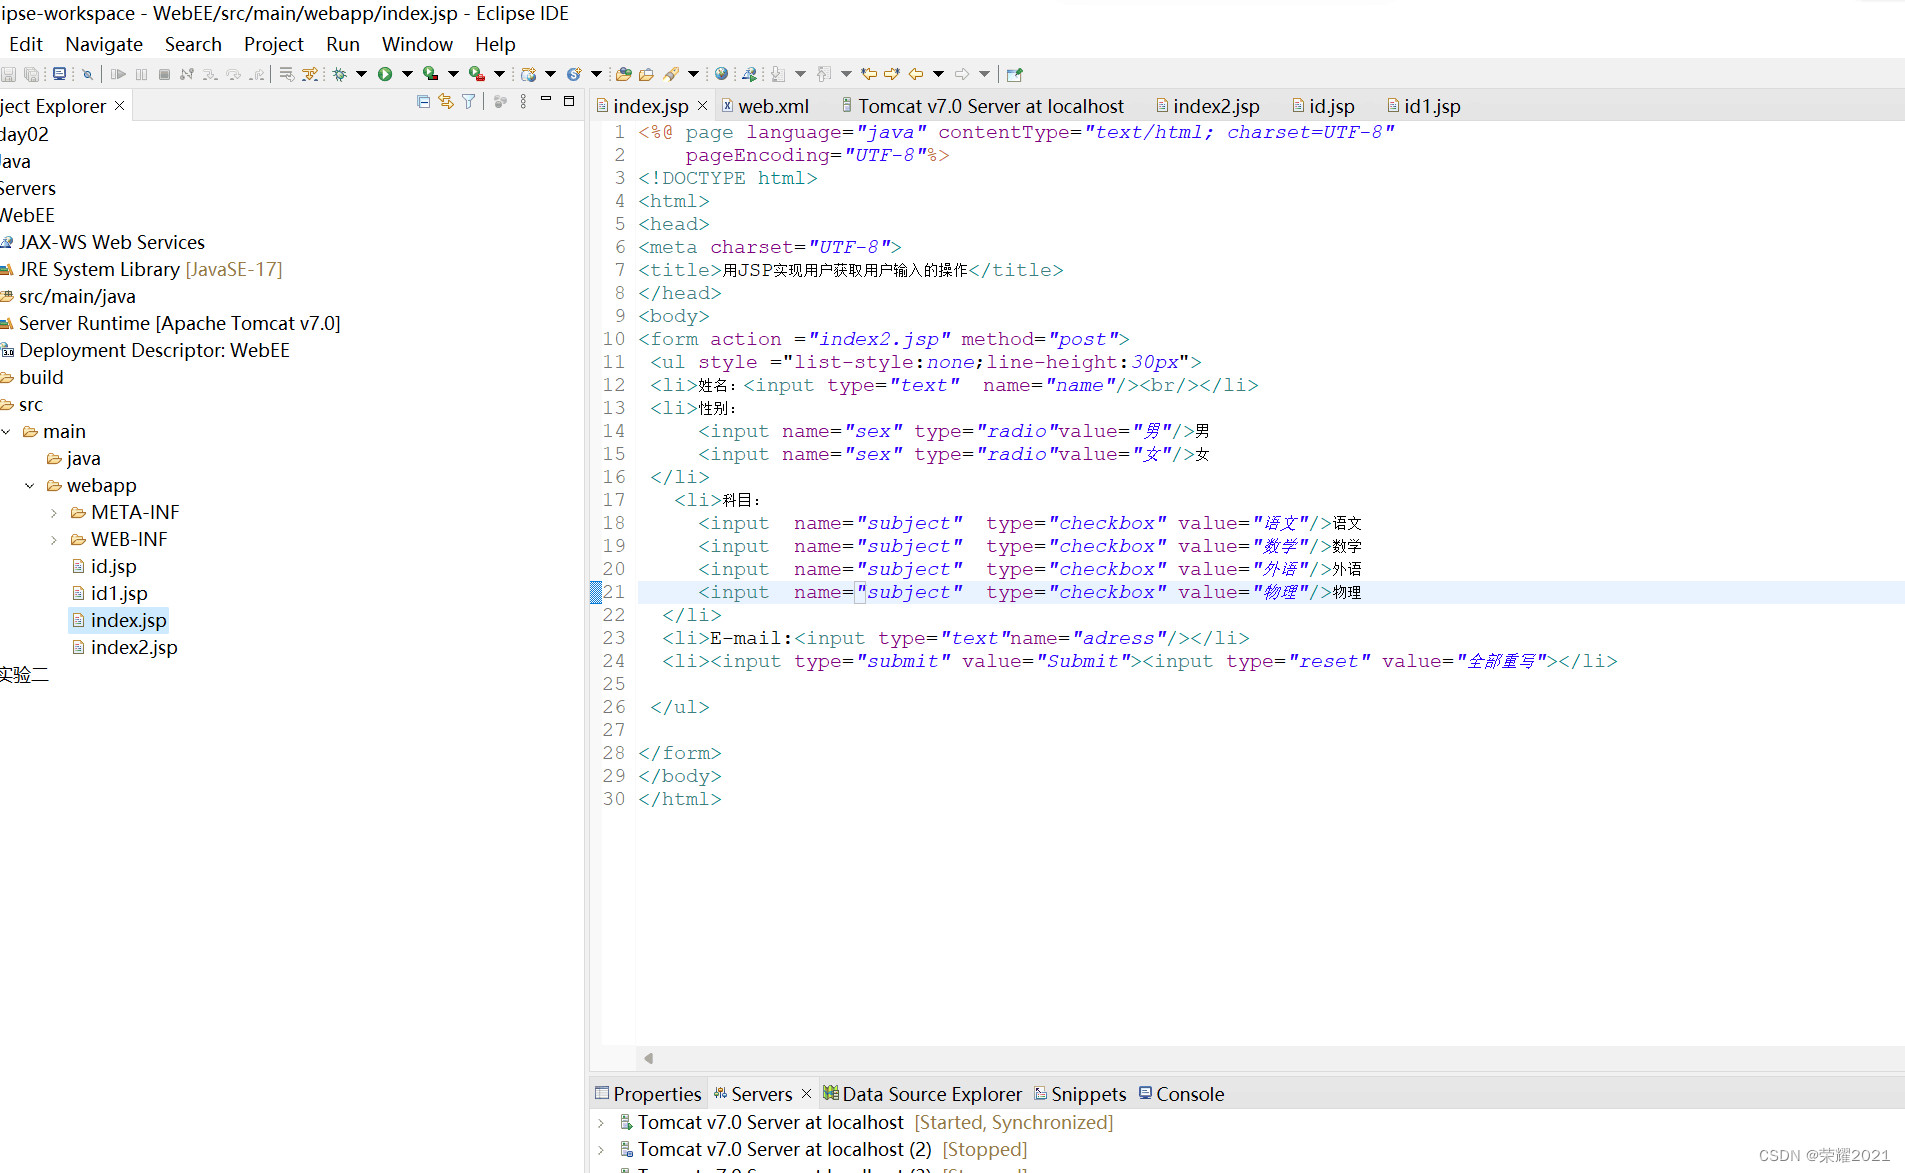Open the Window menu
The image size is (1905, 1173).
point(417,44)
